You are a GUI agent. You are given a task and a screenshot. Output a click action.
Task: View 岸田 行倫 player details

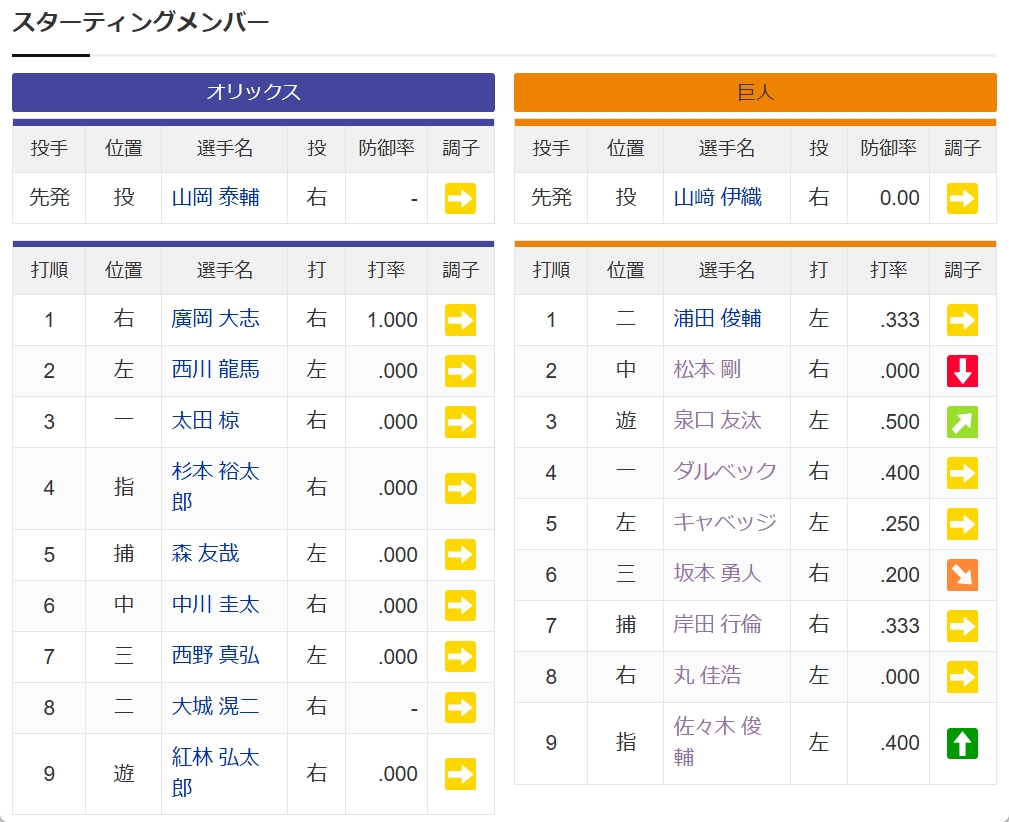point(717,625)
